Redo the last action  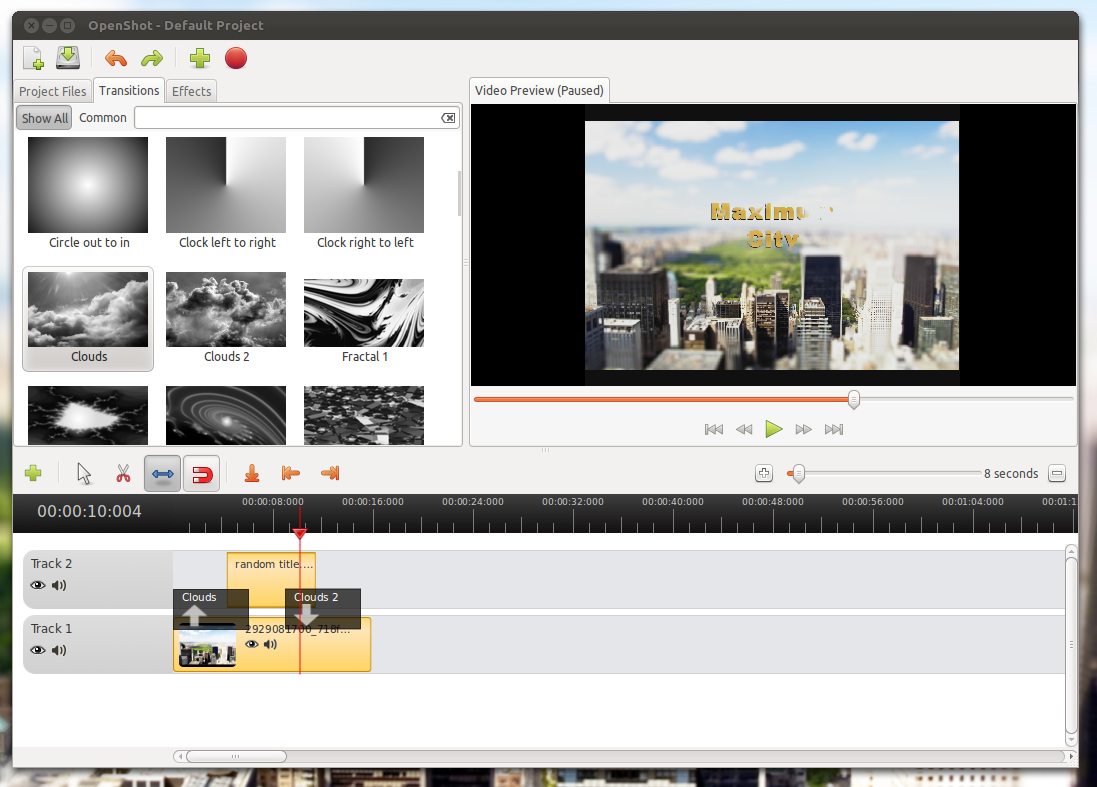click(x=151, y=58)
